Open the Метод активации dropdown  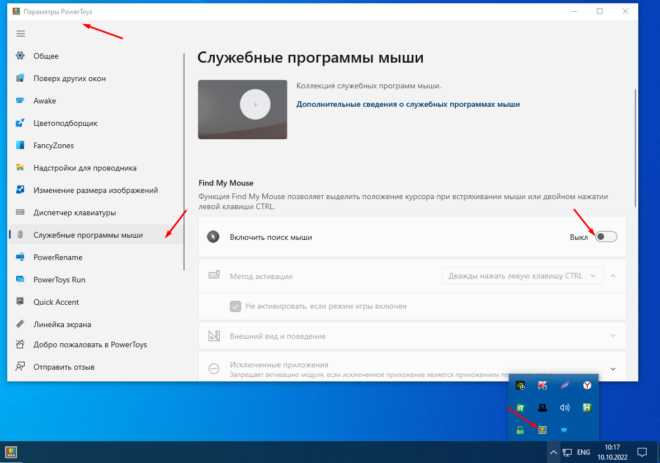click(522, 276)
